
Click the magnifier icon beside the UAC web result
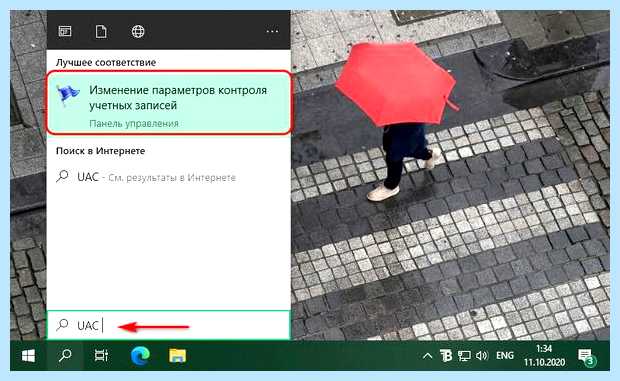click(x=62, y=176)
